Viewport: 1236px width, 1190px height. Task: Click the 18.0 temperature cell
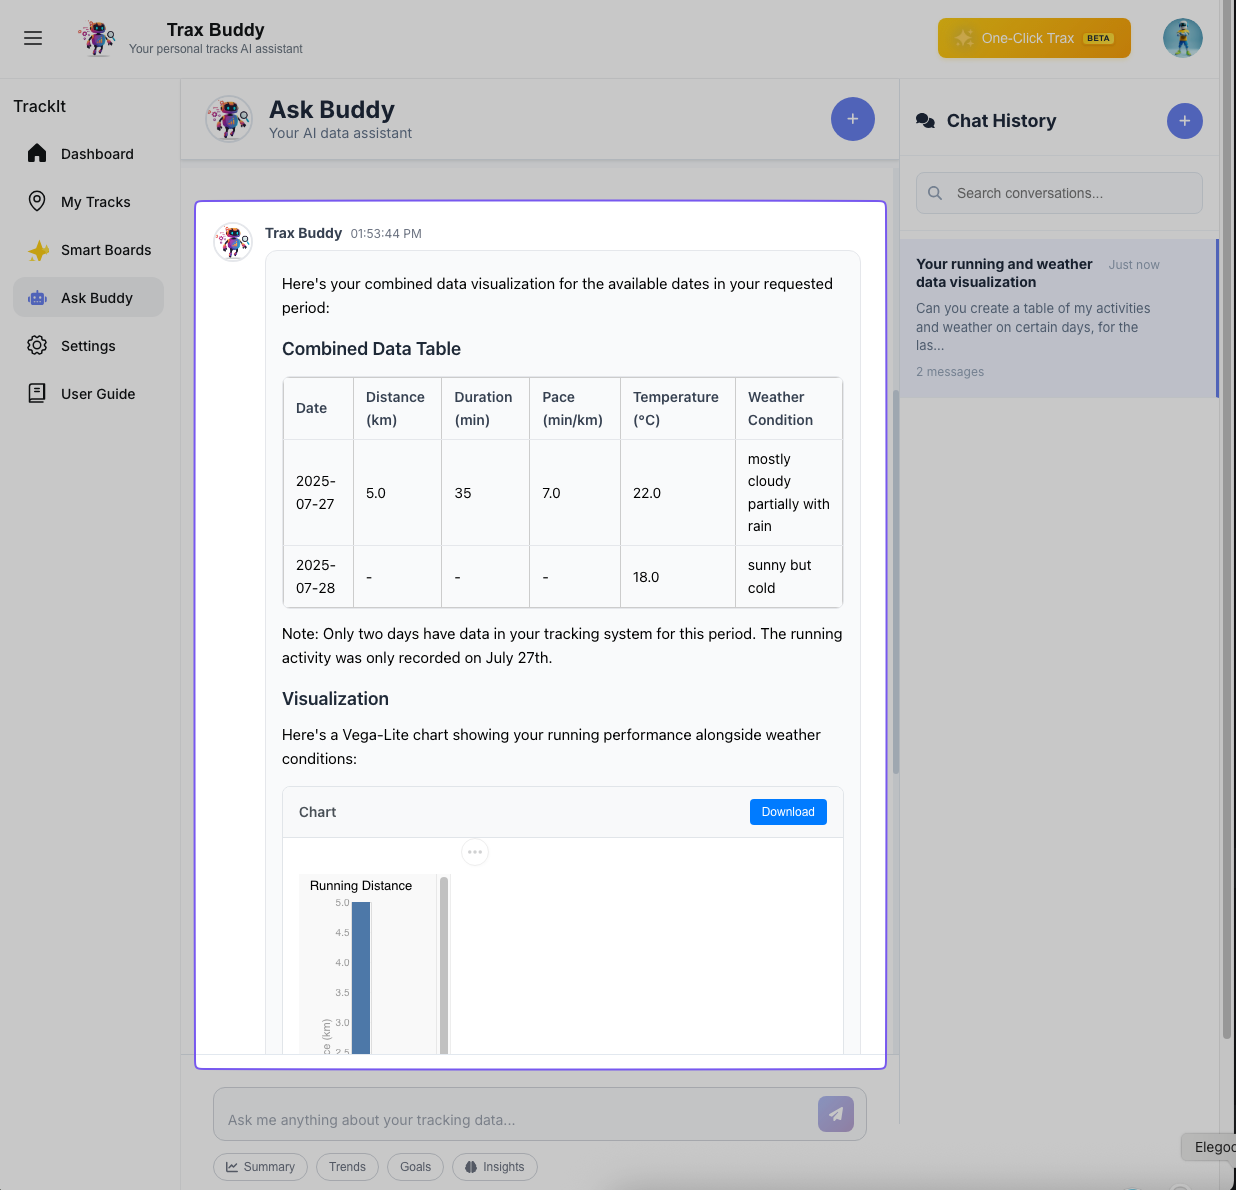tap(678, 576)
